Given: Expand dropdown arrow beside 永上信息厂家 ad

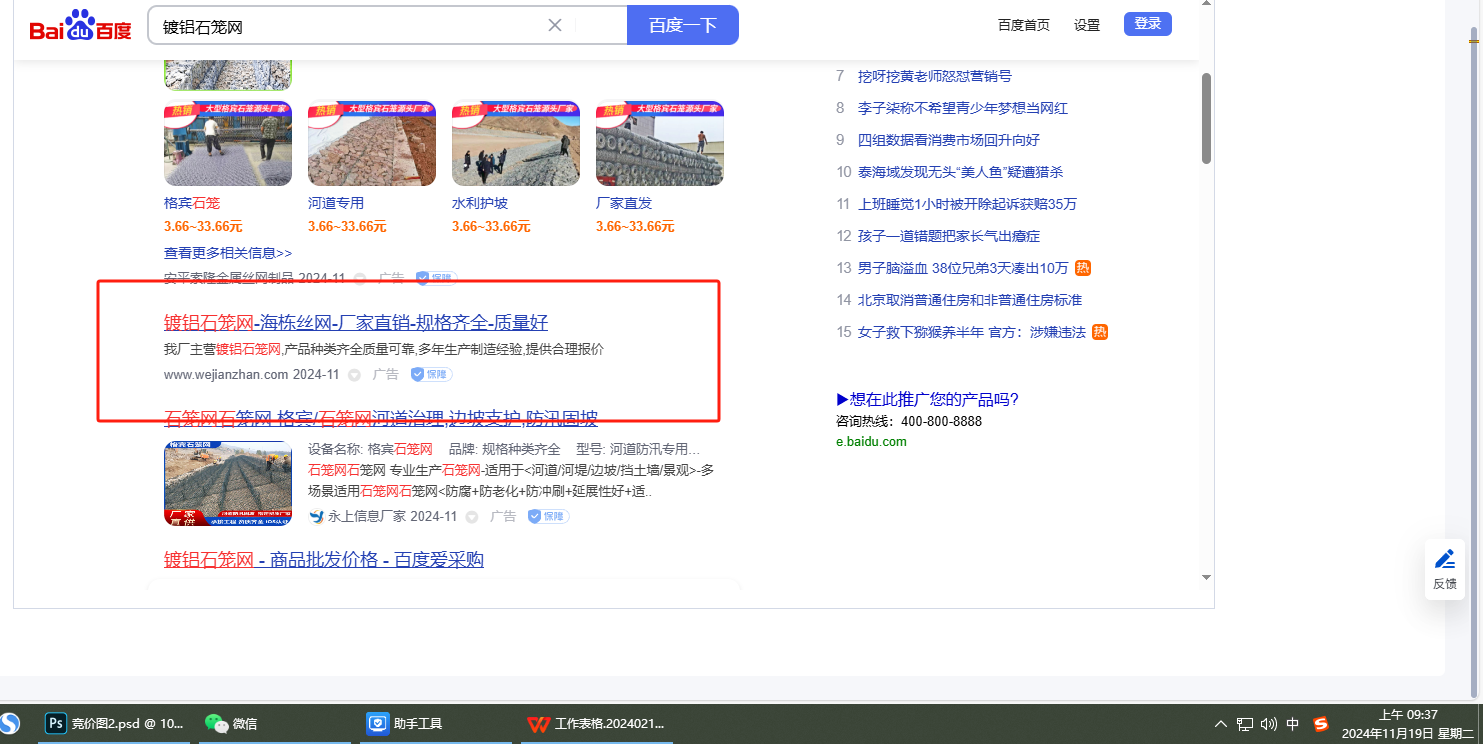Looking at the screenshot, I should (x=472, y=517).
